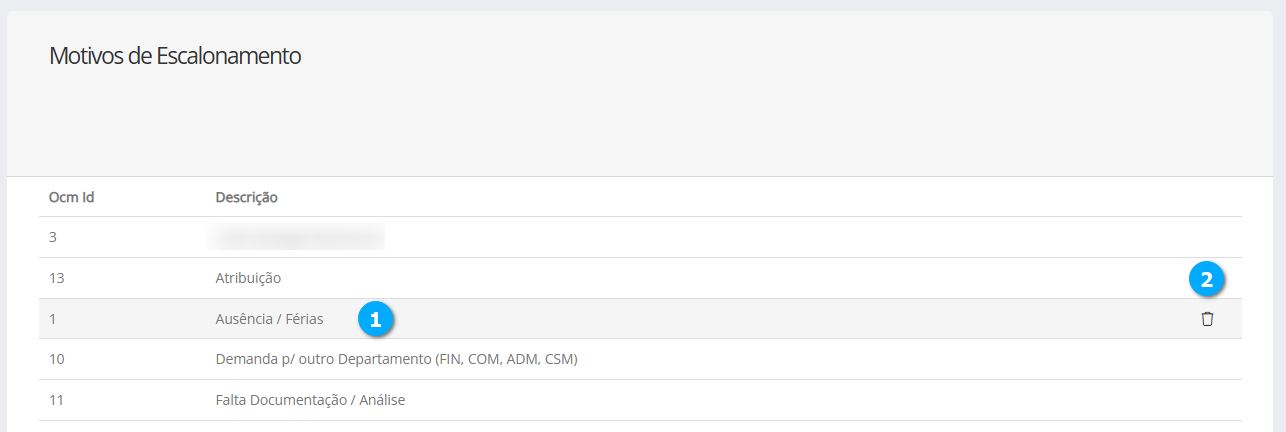Open the Demanda p/ outro Departamento entry
Screen dimensions: 1286x432
(x=396, y=359)
